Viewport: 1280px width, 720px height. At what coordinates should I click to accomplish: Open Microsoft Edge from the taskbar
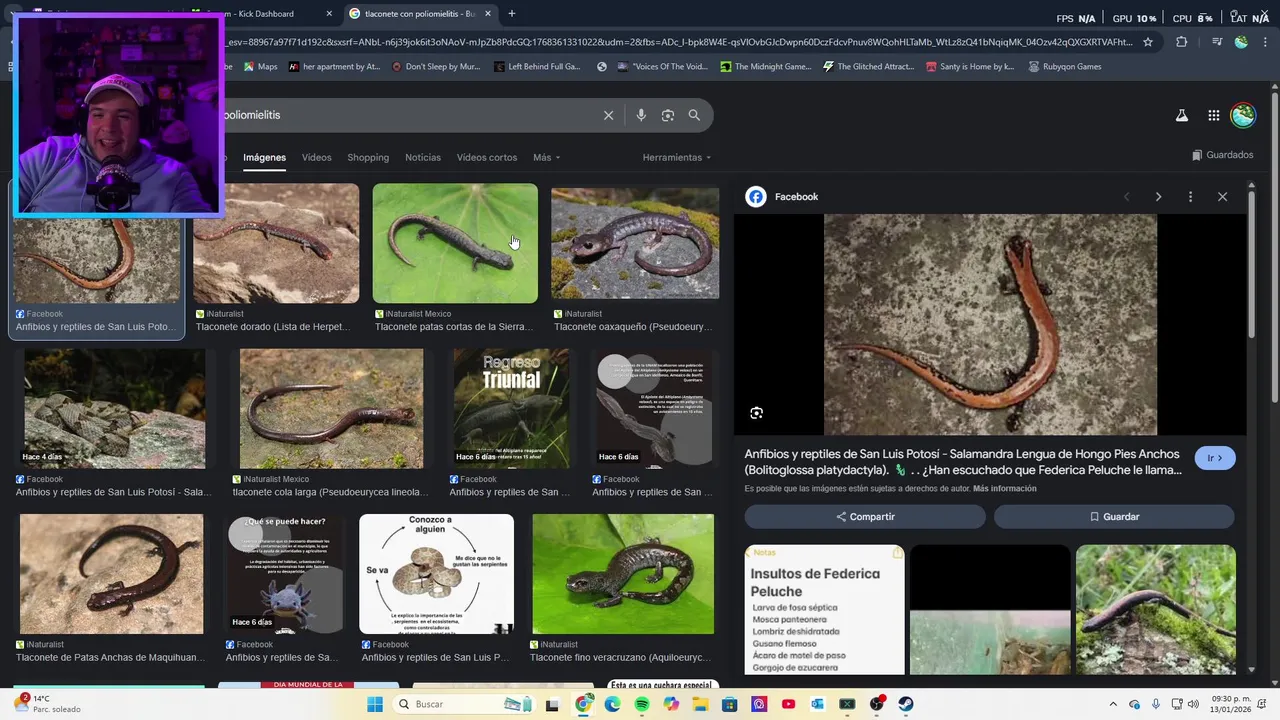click(612, 704)
